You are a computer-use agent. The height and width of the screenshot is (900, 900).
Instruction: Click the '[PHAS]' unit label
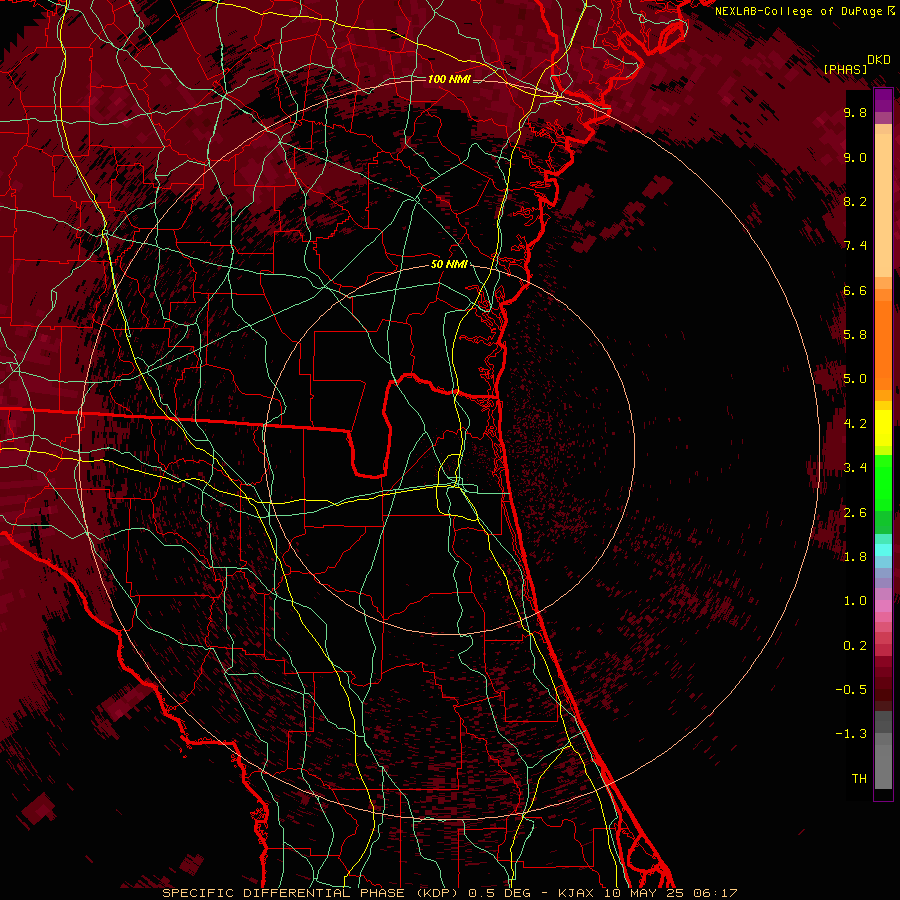coord(845,69)
